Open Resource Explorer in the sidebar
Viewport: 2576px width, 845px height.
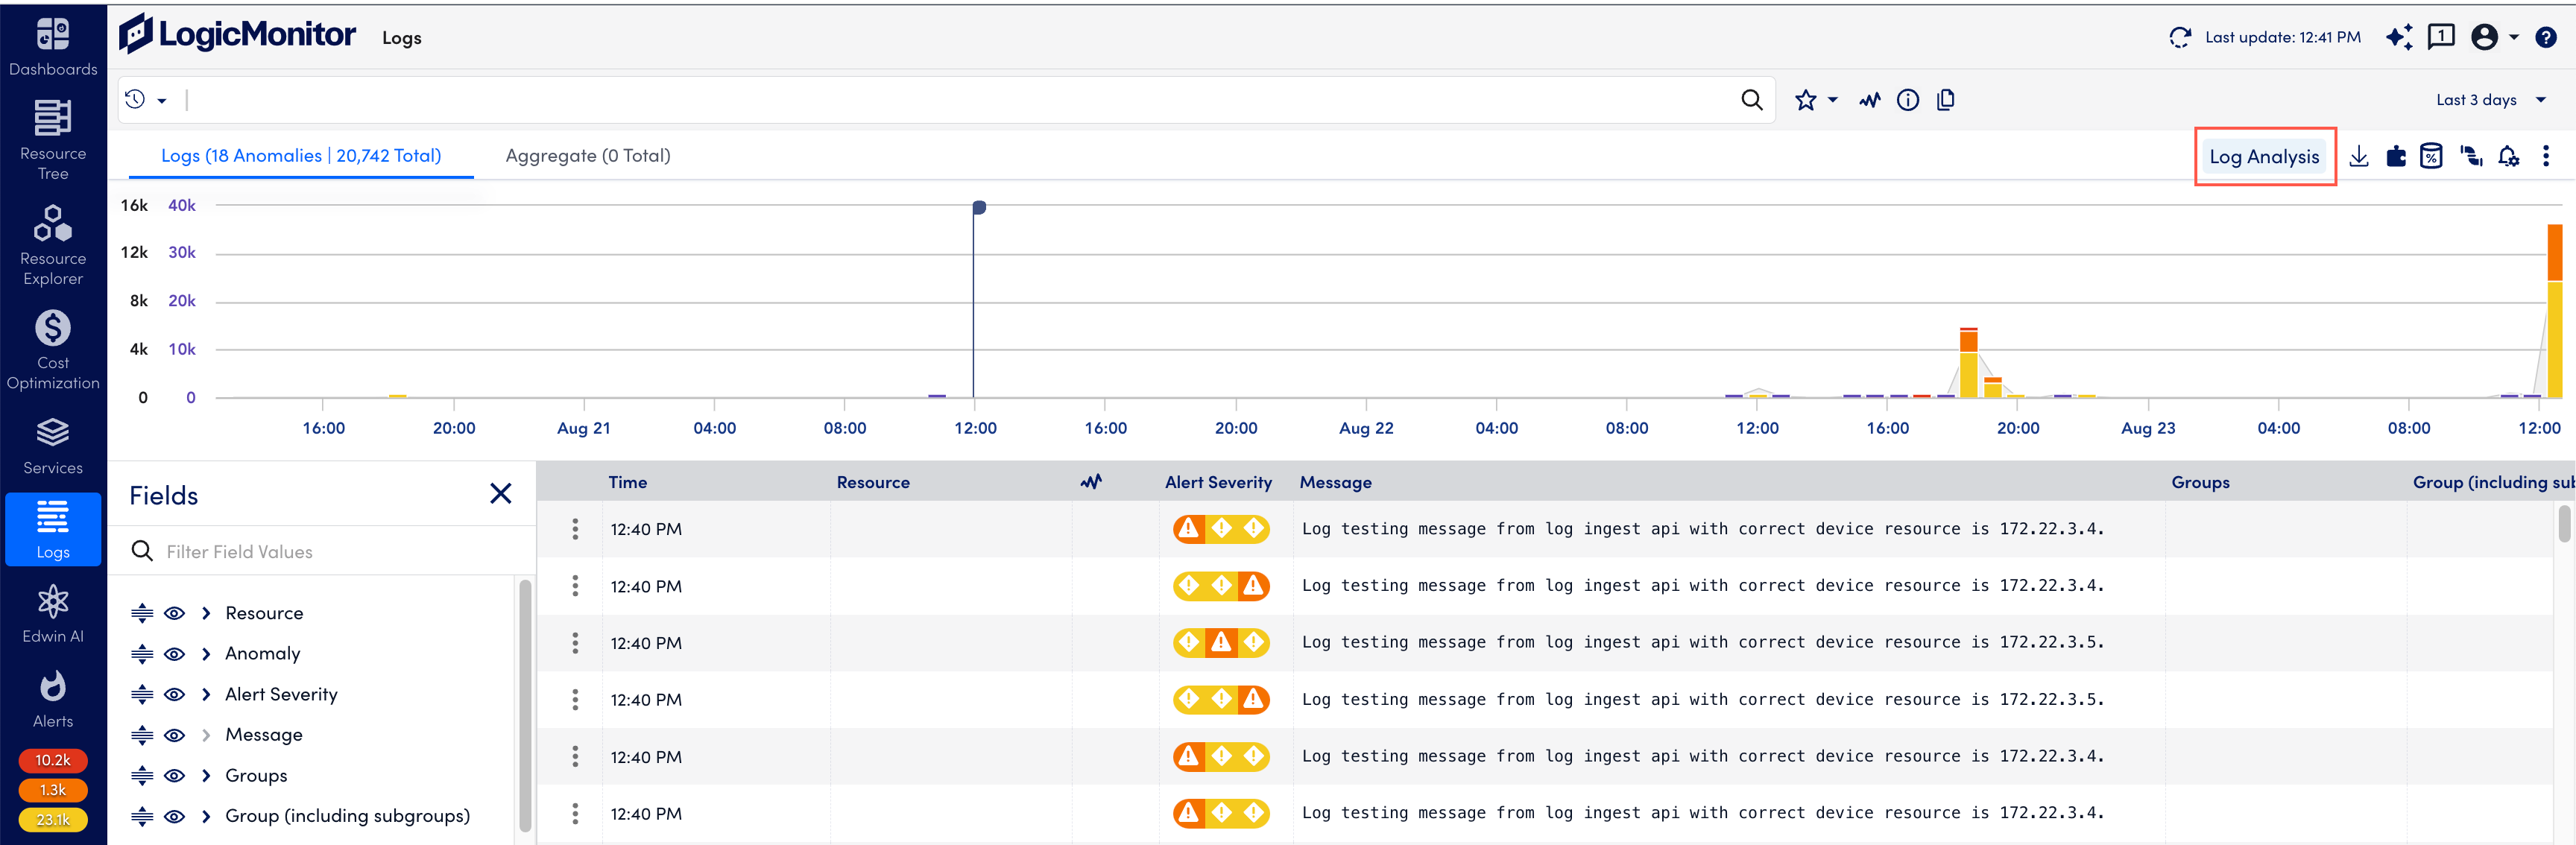coord(53,245)
